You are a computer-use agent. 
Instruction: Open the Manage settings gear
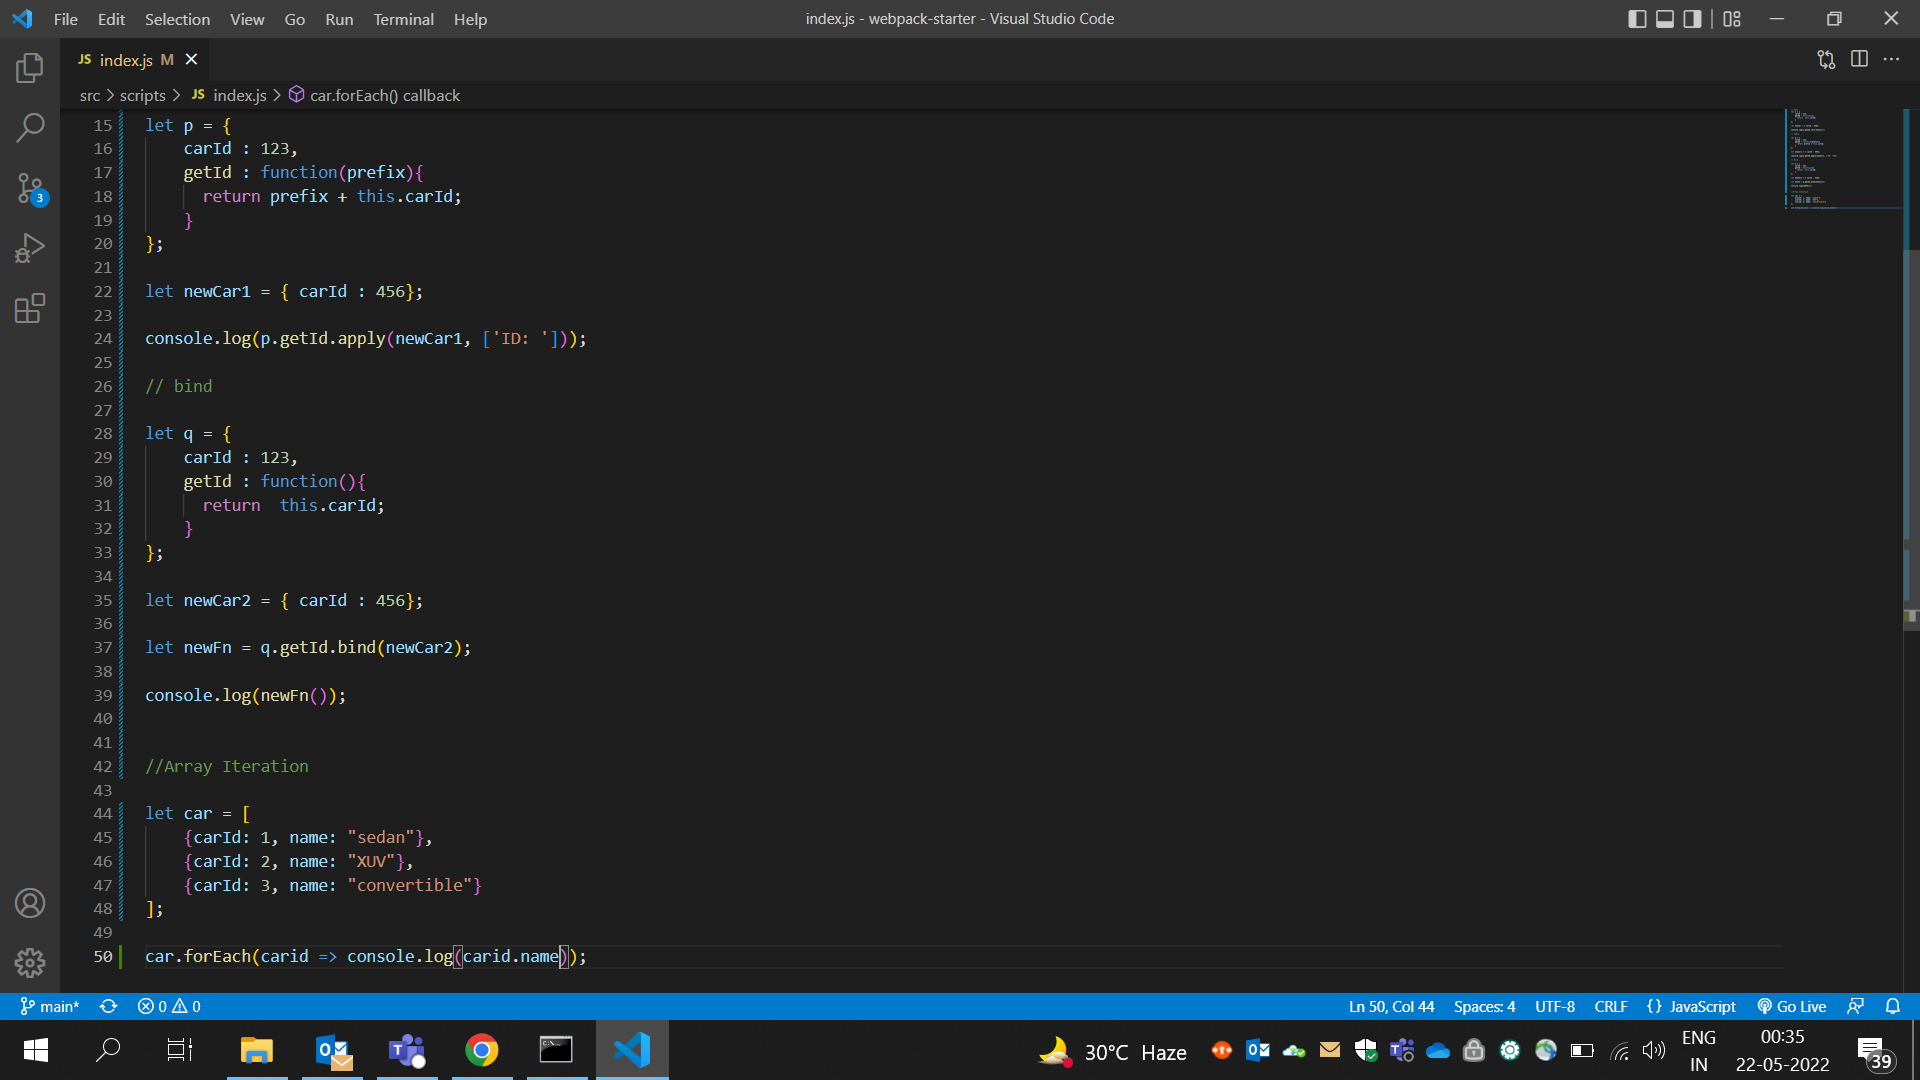[29, 963]
